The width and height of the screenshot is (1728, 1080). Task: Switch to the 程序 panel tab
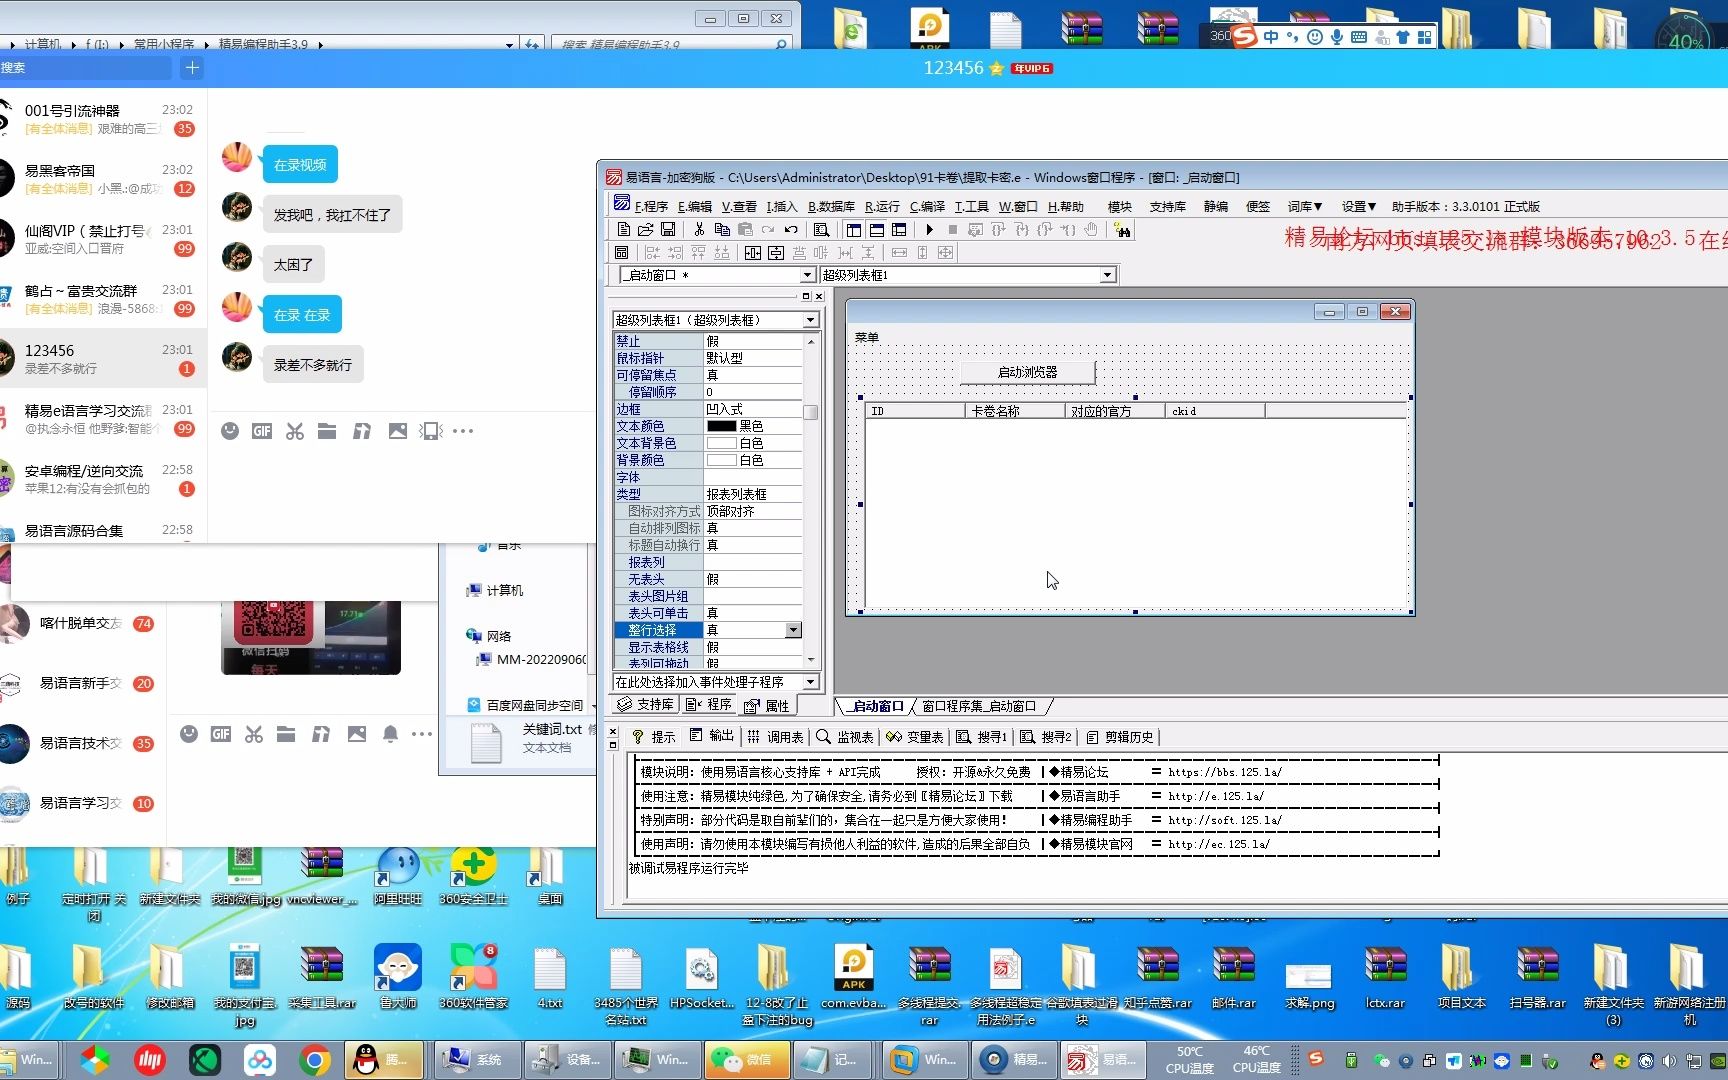(x=709, y=705)
